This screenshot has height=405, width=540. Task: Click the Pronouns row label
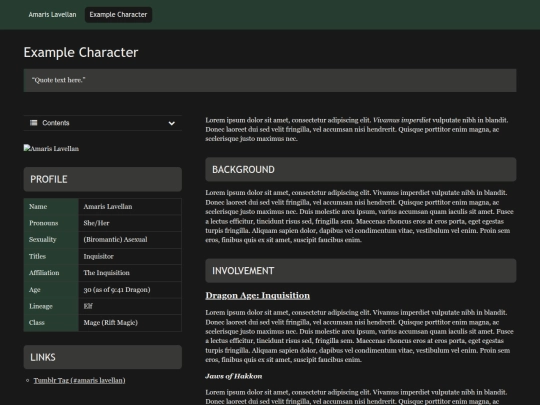[x=51, y=223]
